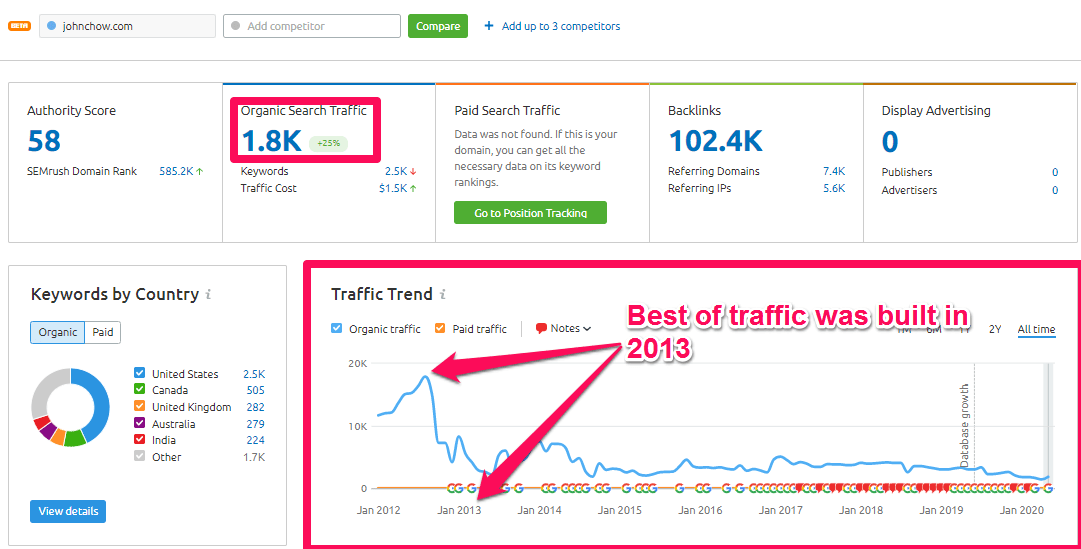Click the Keywords by Country info icon
Image resolution: width=1081 pixels, height=549 pixels.
[x=208, y=295]
